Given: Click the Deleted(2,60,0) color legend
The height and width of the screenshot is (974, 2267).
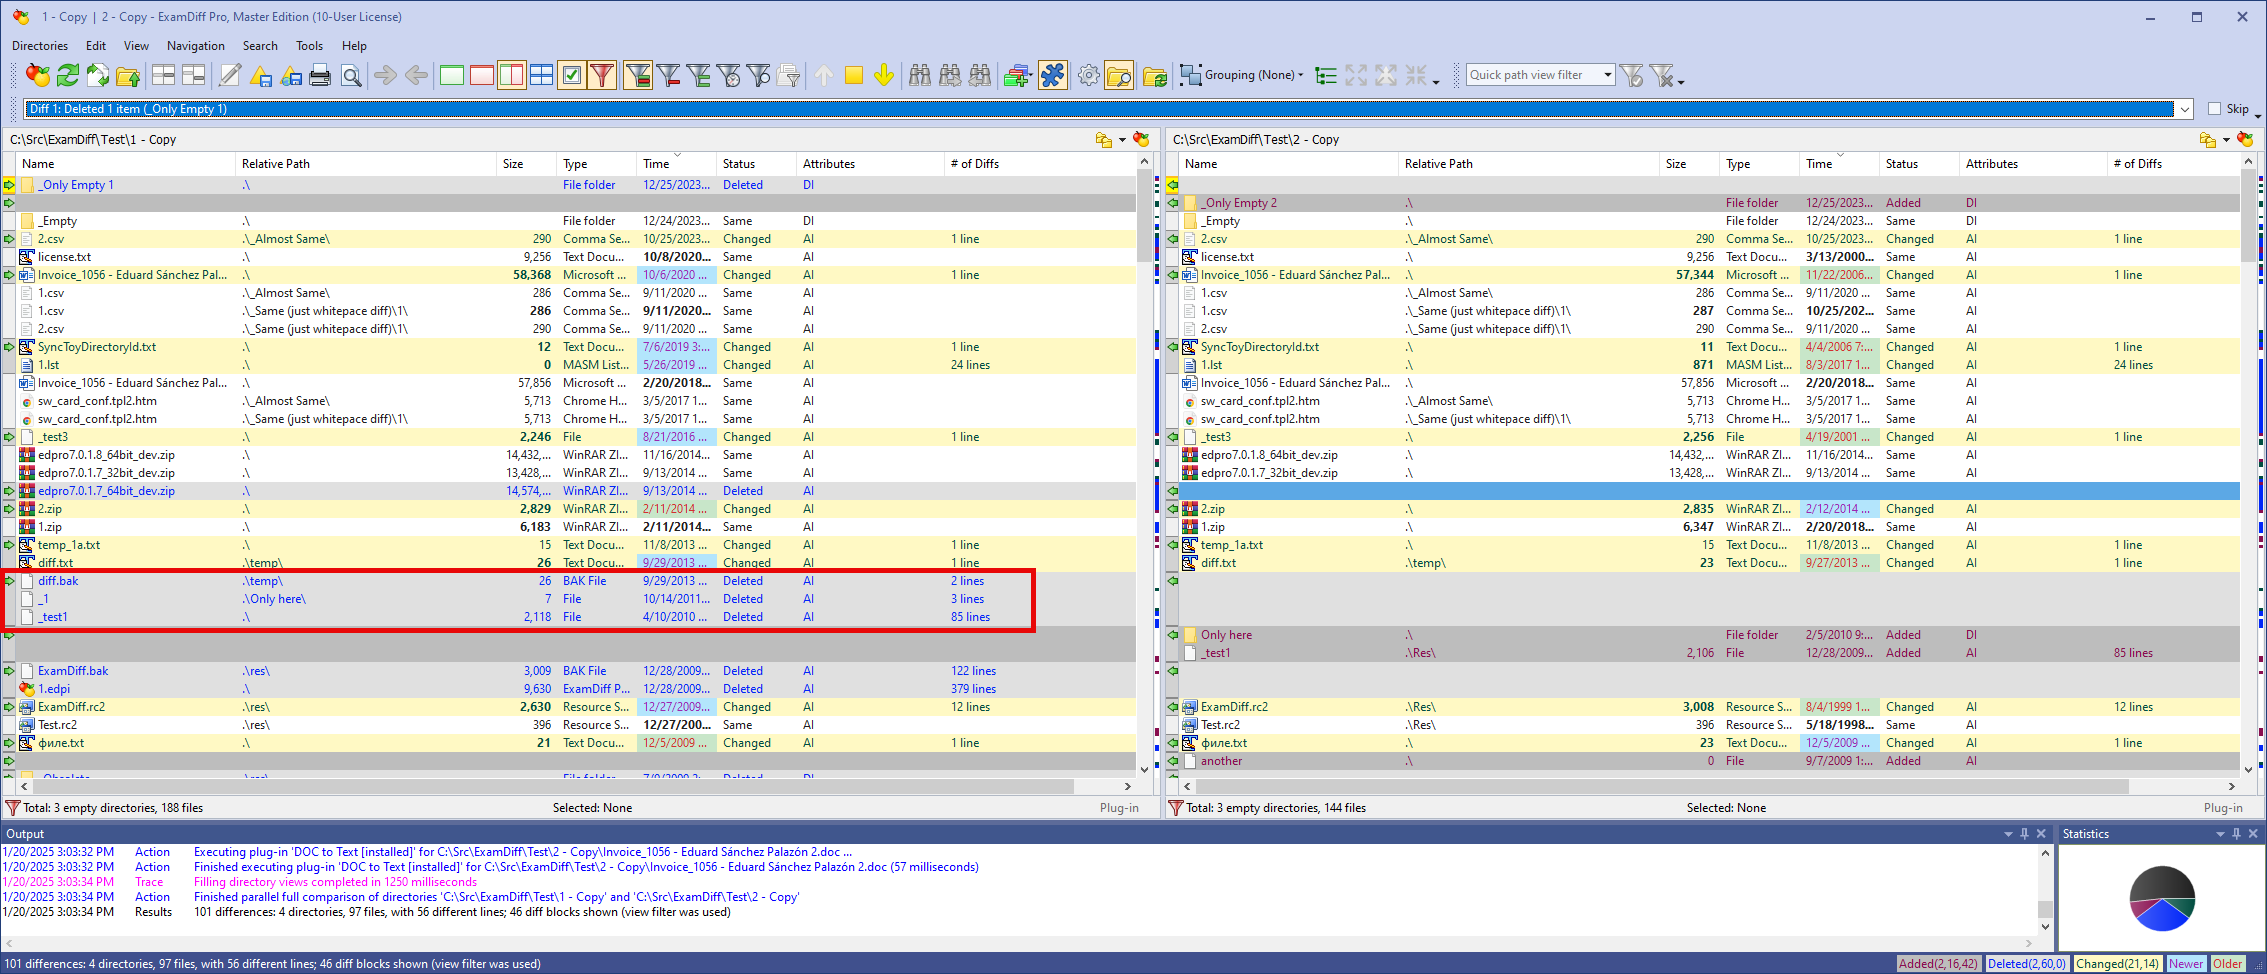Looking at the screenshot, I should [x=2027, y=964].
